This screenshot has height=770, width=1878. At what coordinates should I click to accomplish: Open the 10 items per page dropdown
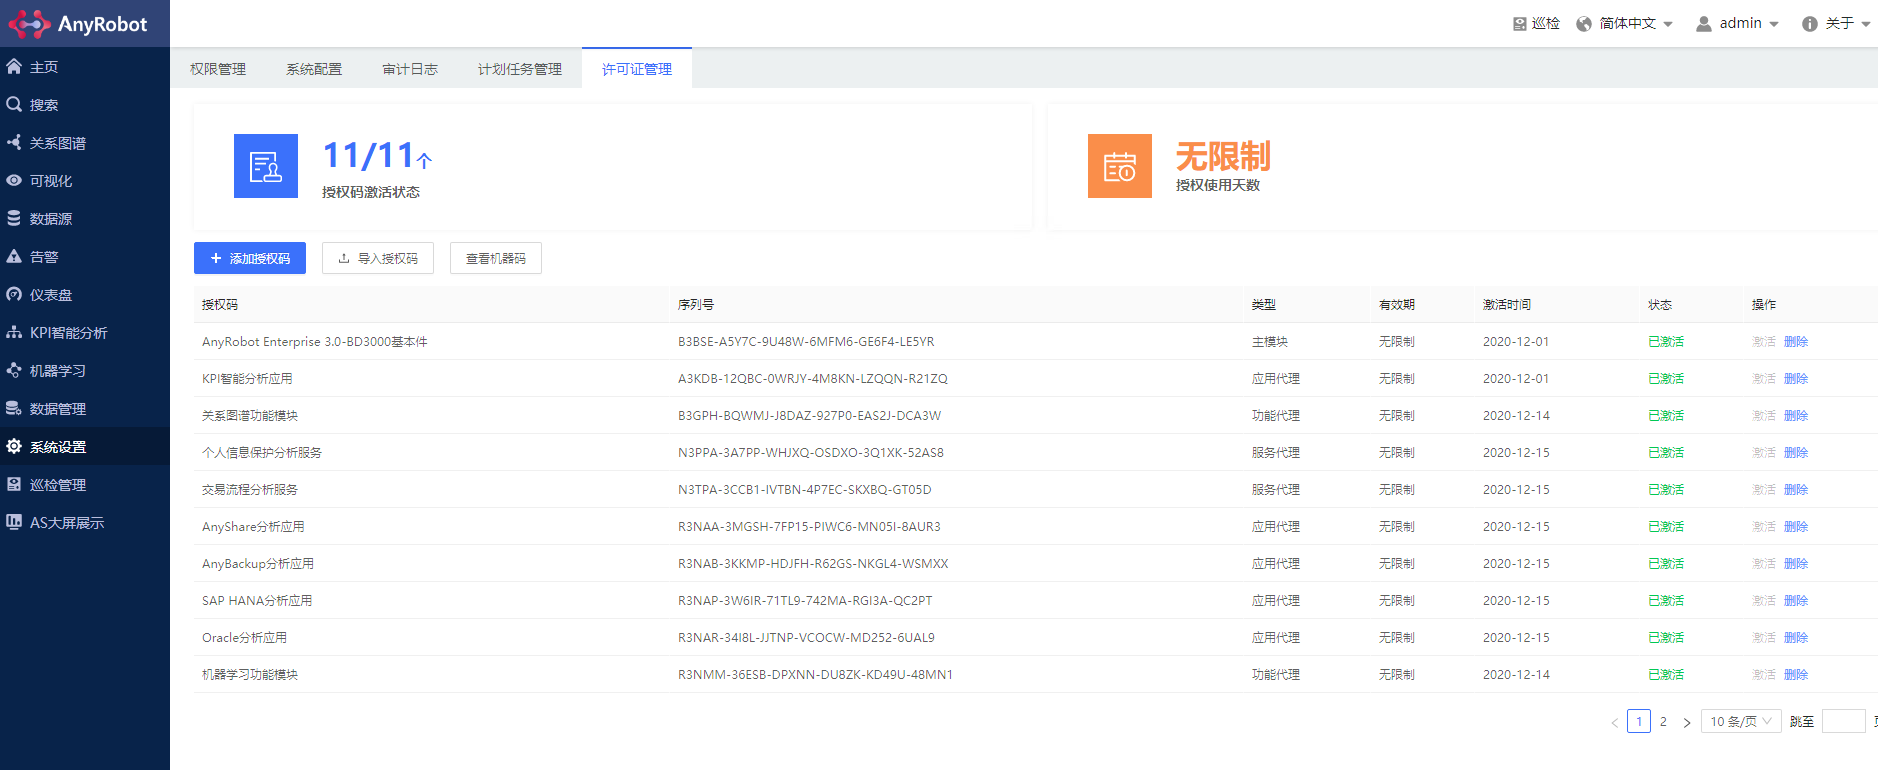pyautogui.click(x=1741, y=721)
